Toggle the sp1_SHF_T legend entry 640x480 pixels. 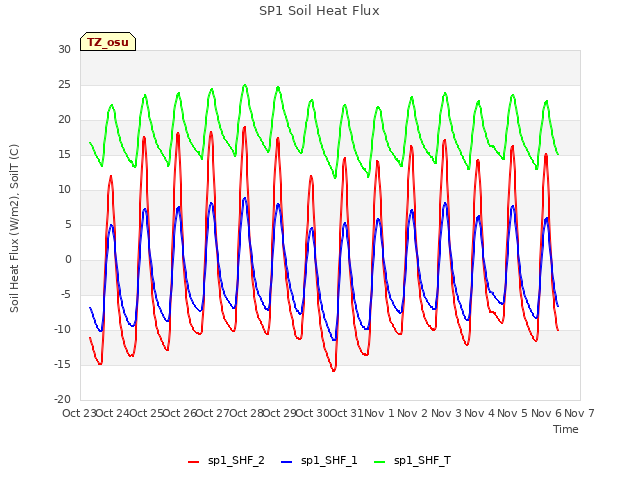(x=412, y=461)
